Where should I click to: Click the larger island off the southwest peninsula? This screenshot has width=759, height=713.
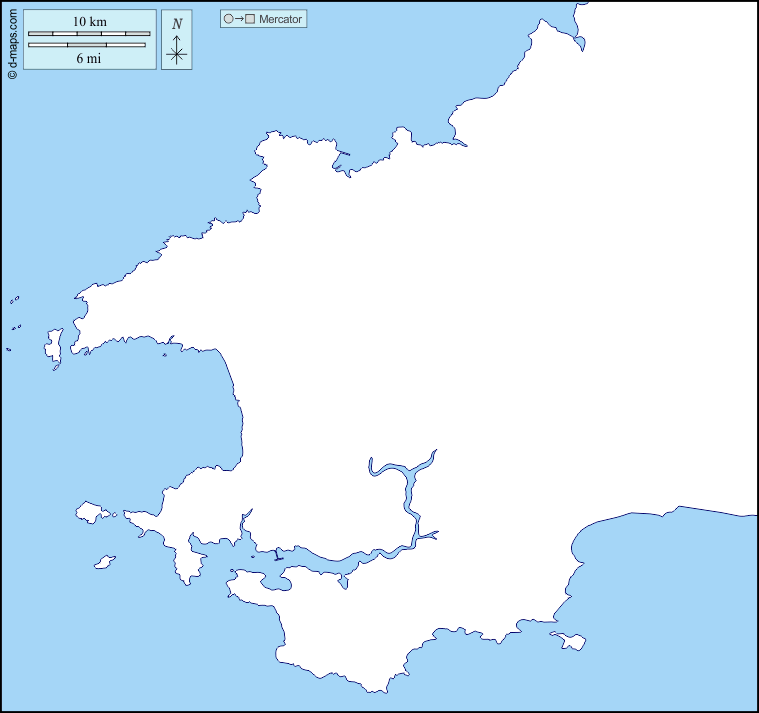[x=92, y=513]
